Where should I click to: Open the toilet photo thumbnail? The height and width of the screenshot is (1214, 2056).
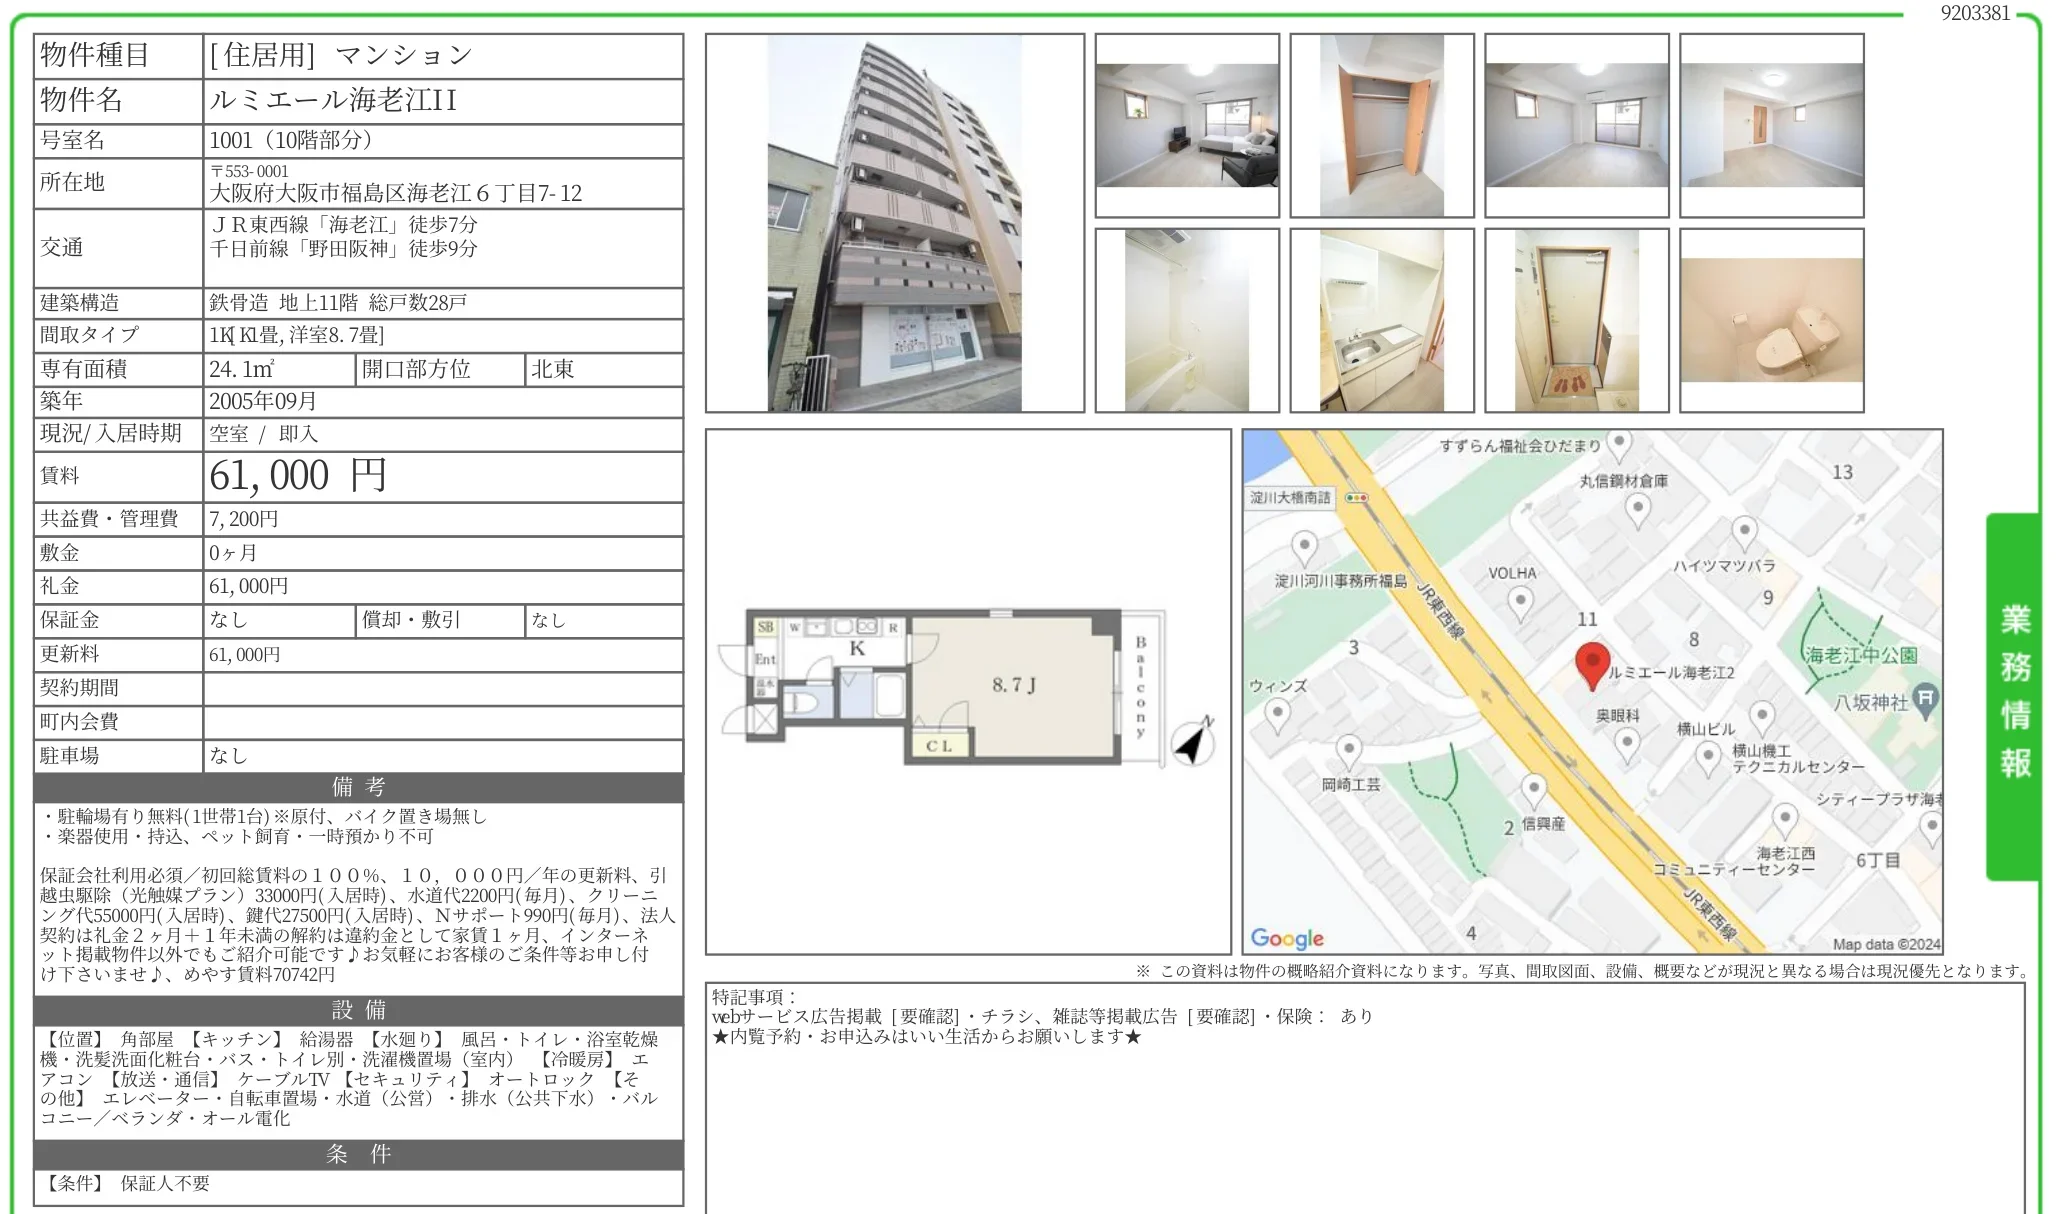[x=1771, y=320]
